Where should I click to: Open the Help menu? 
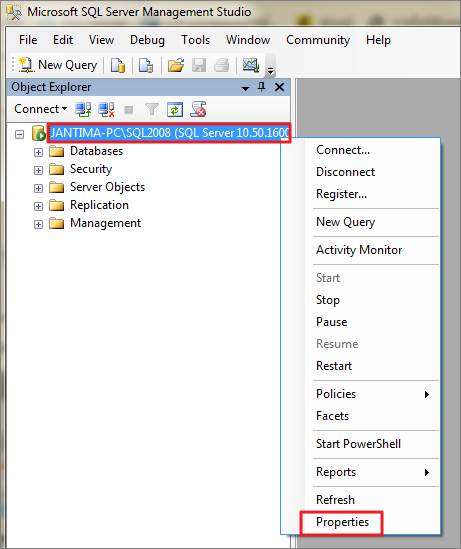(x=378, y=40)
